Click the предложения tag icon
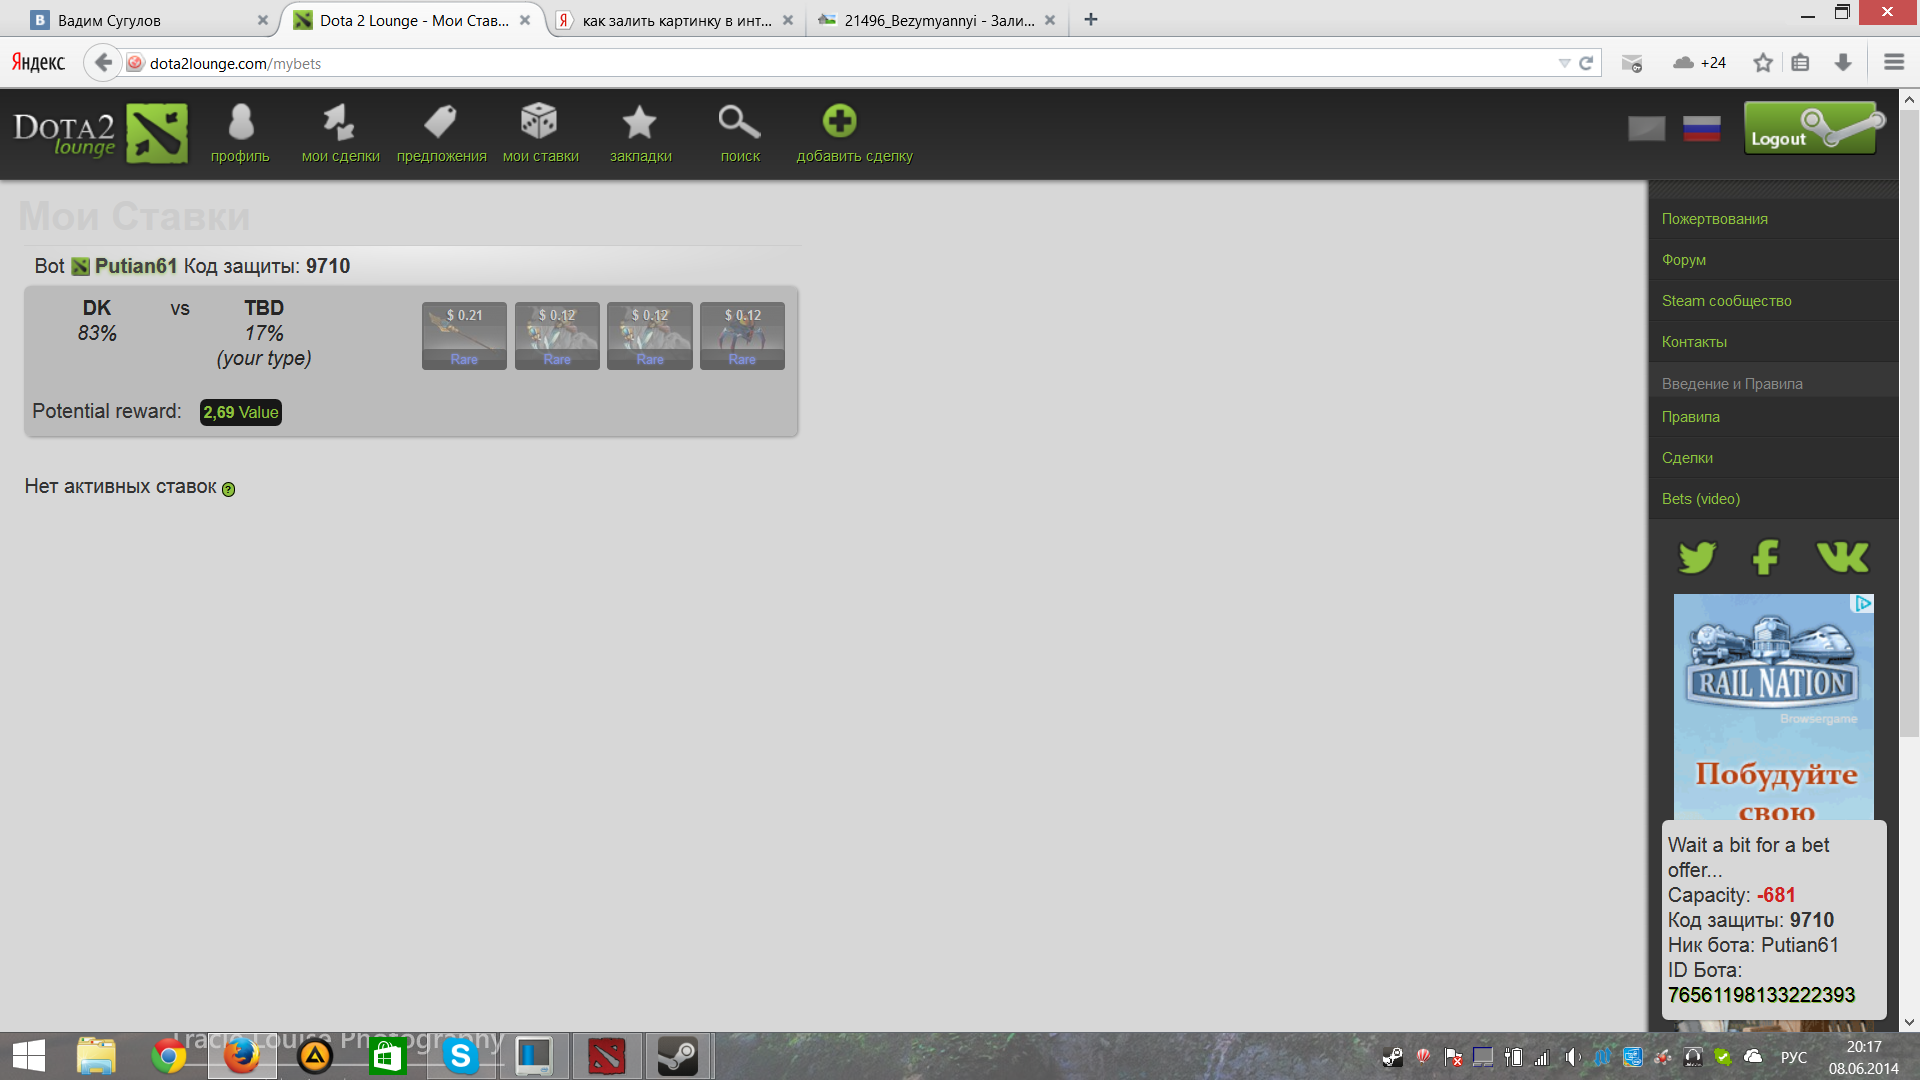1920x1080 pixels. click(x=440, y=123)
